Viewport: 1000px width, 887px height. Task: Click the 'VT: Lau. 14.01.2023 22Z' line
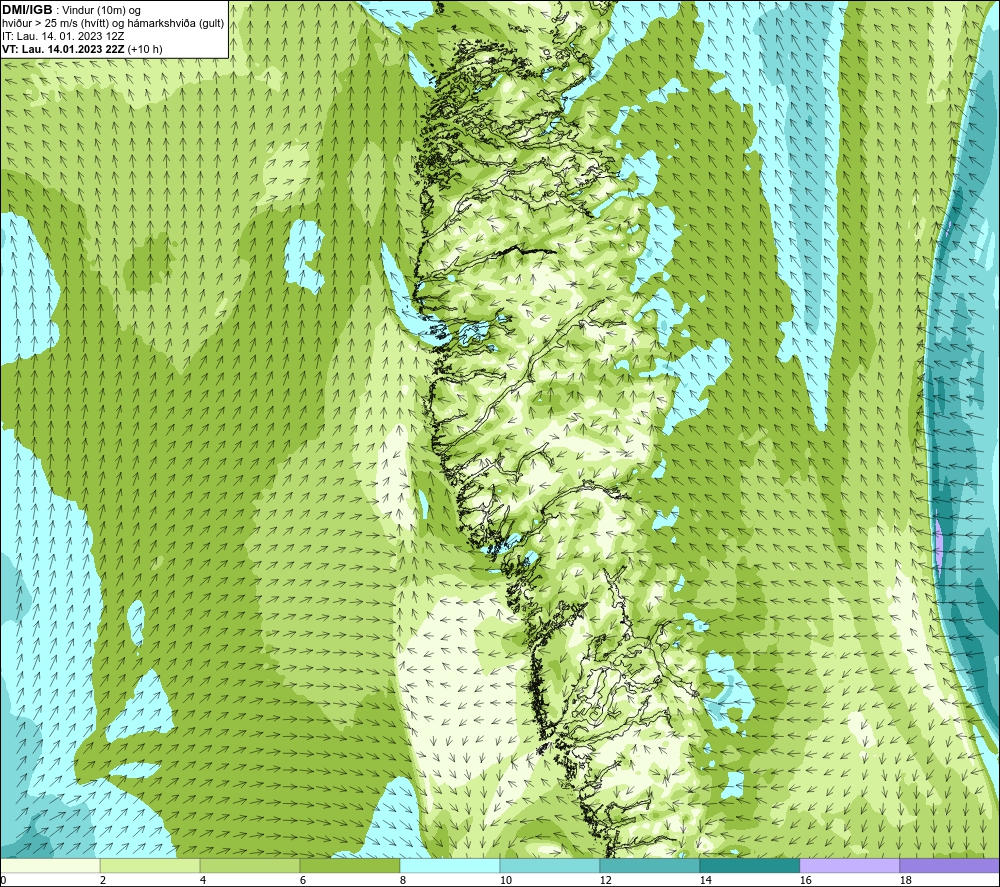[x=82, y=49]
